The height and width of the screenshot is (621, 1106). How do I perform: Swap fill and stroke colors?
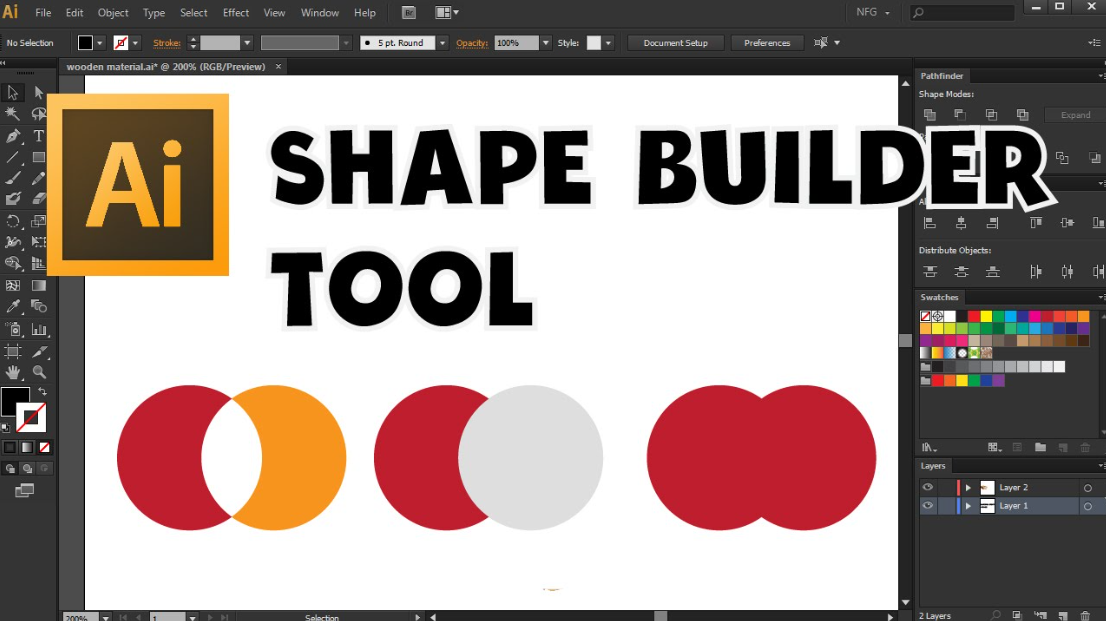[x=42, y=392]
